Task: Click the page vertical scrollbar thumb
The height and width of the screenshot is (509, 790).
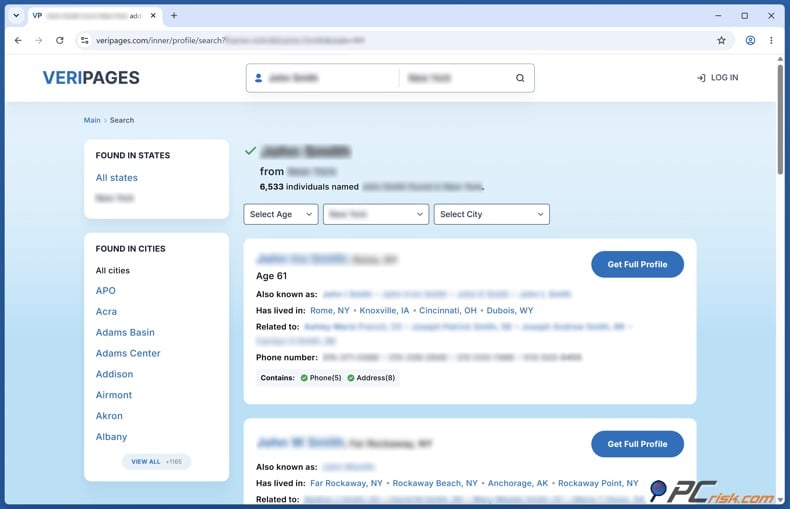Action: pyautogui.click(x=780, y=119)
